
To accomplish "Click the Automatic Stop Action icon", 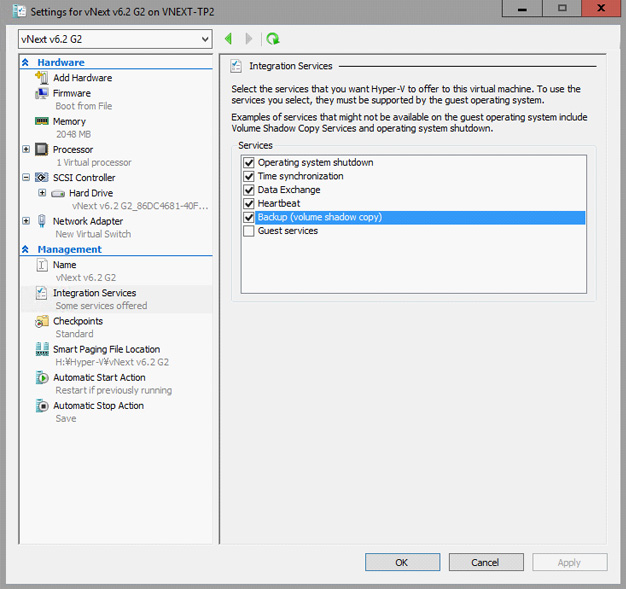I will [42, 406].
